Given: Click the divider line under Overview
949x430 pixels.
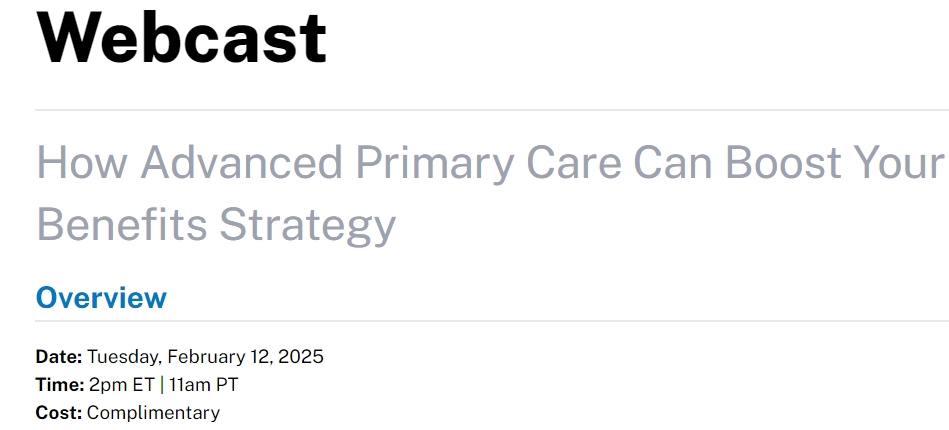Looking at the screenshot, I should click(490, 321).
